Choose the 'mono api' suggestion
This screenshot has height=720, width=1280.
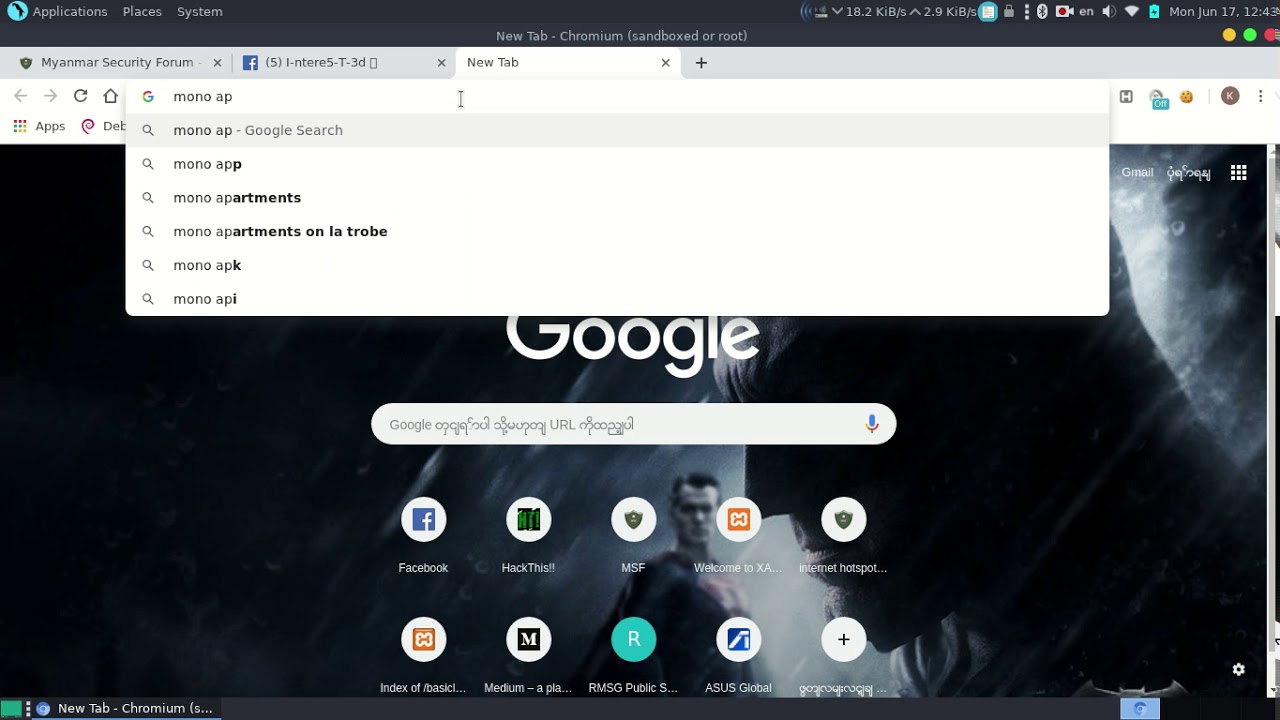pyautogui.click(x=617, y=299)
